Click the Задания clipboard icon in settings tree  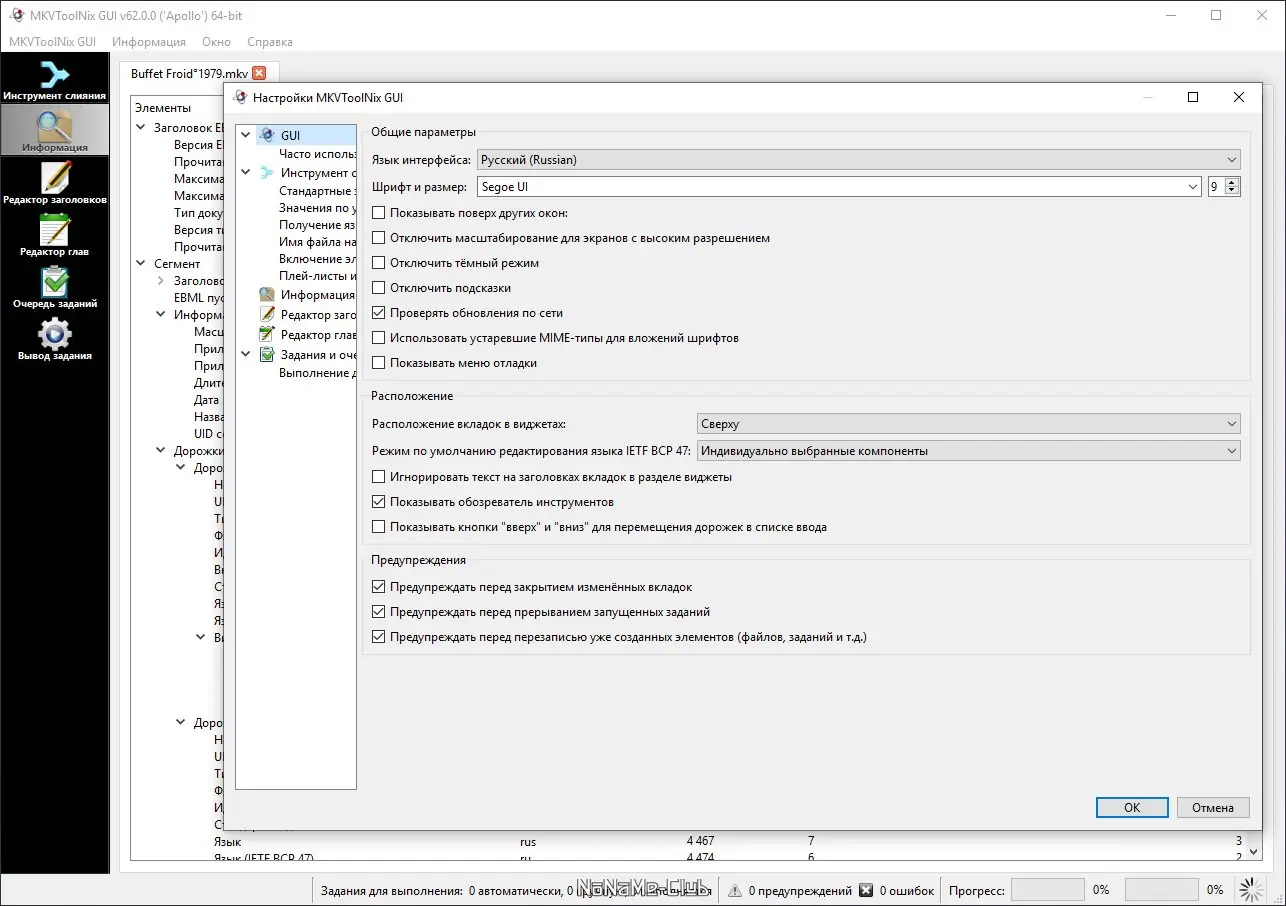click(266, 355)
